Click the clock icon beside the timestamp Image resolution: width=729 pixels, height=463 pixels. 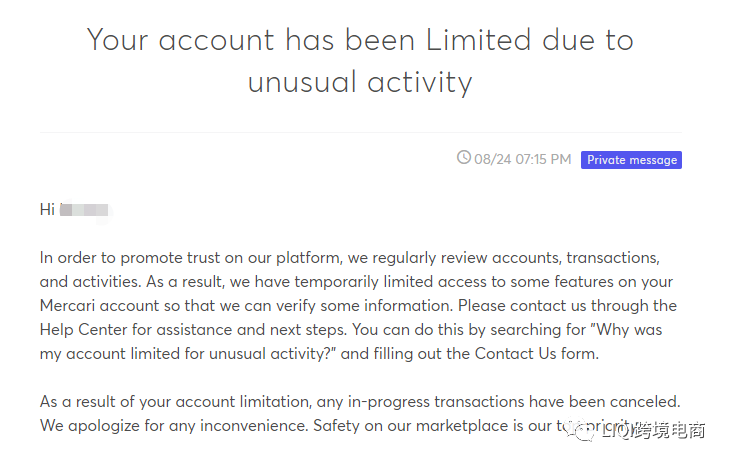click(463, 158)
